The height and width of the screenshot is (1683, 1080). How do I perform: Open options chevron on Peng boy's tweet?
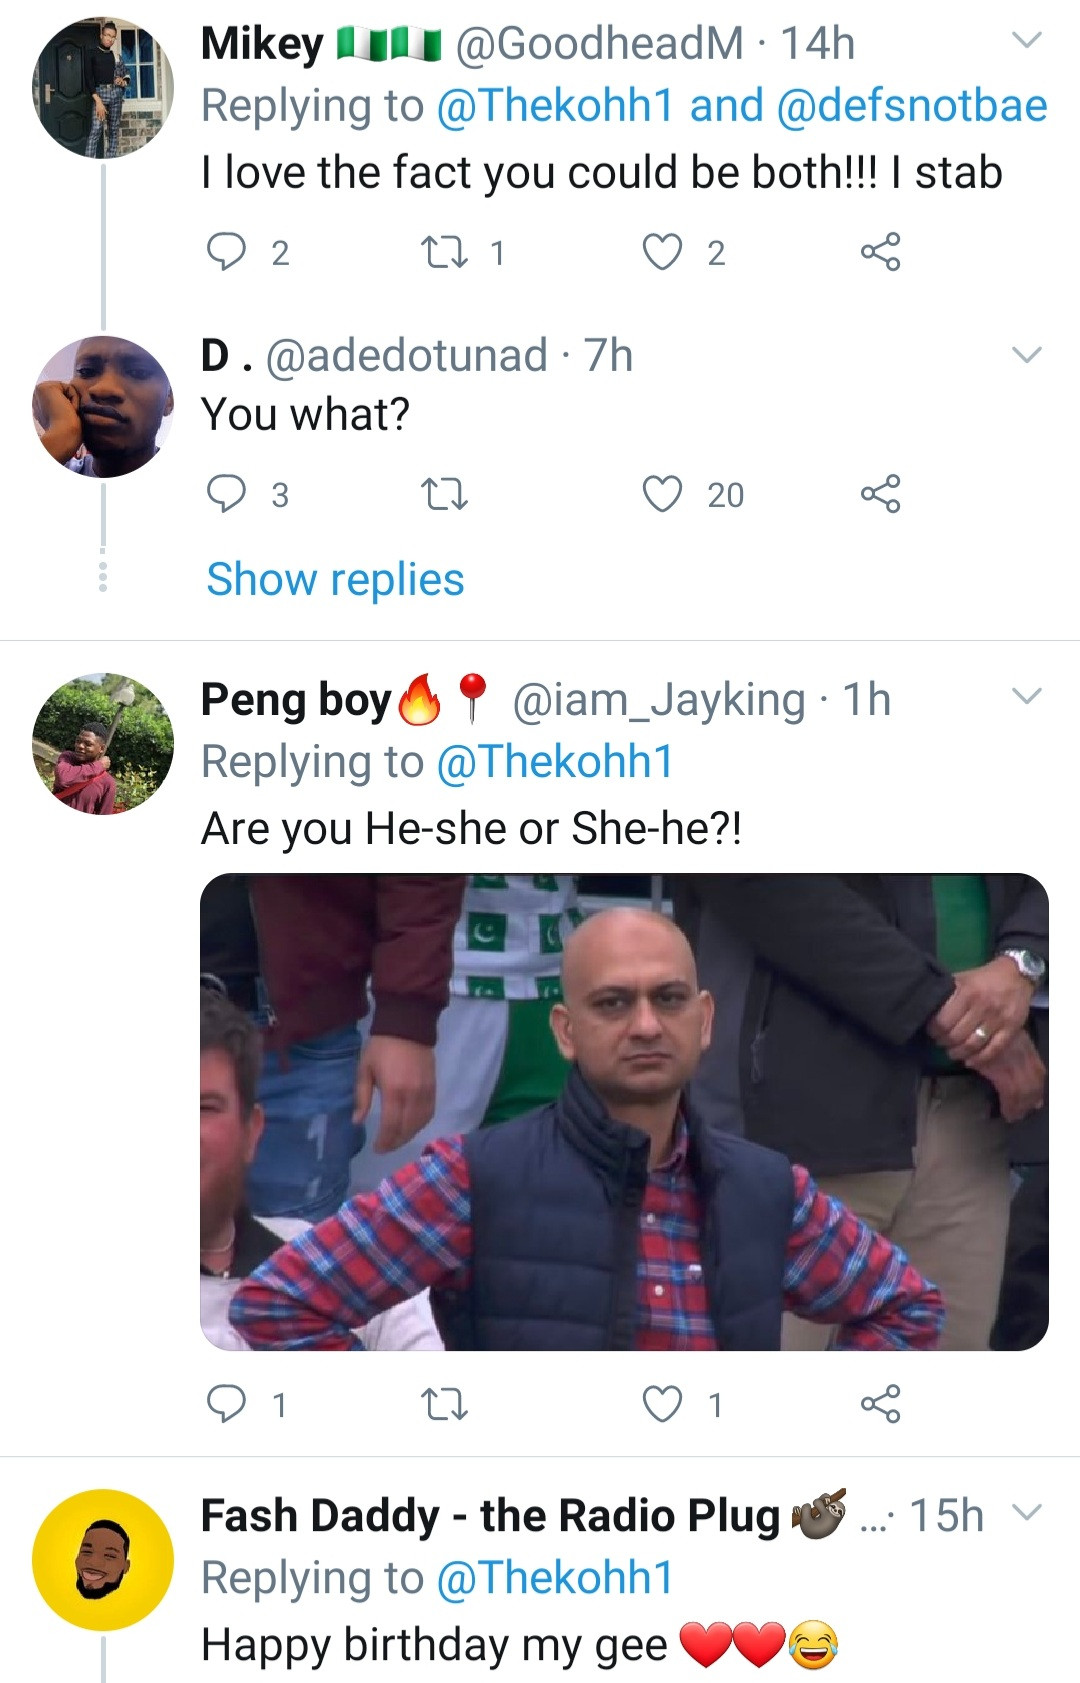point(1027,696)
